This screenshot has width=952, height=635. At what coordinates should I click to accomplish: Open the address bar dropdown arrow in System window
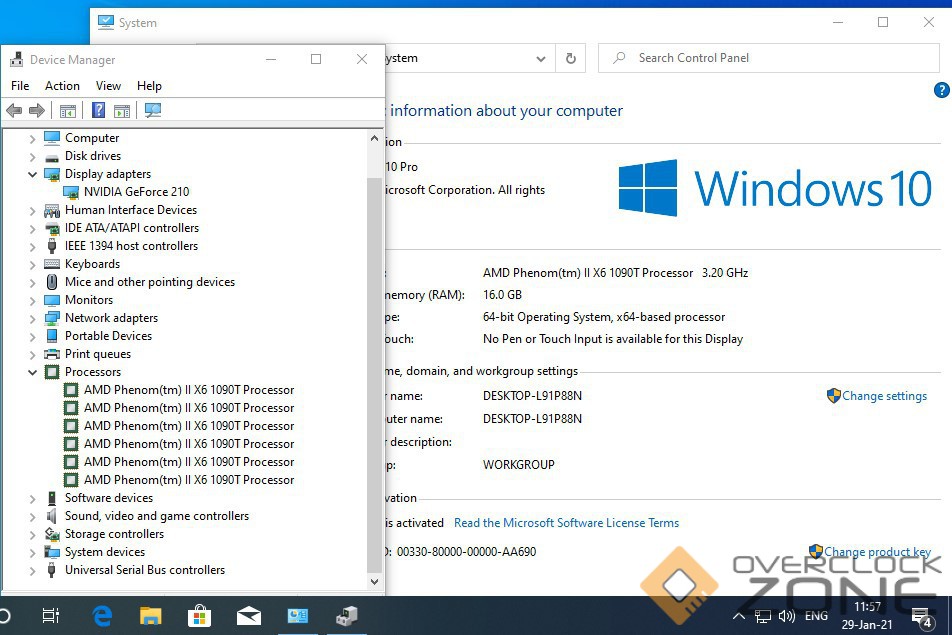pos(540,58)
